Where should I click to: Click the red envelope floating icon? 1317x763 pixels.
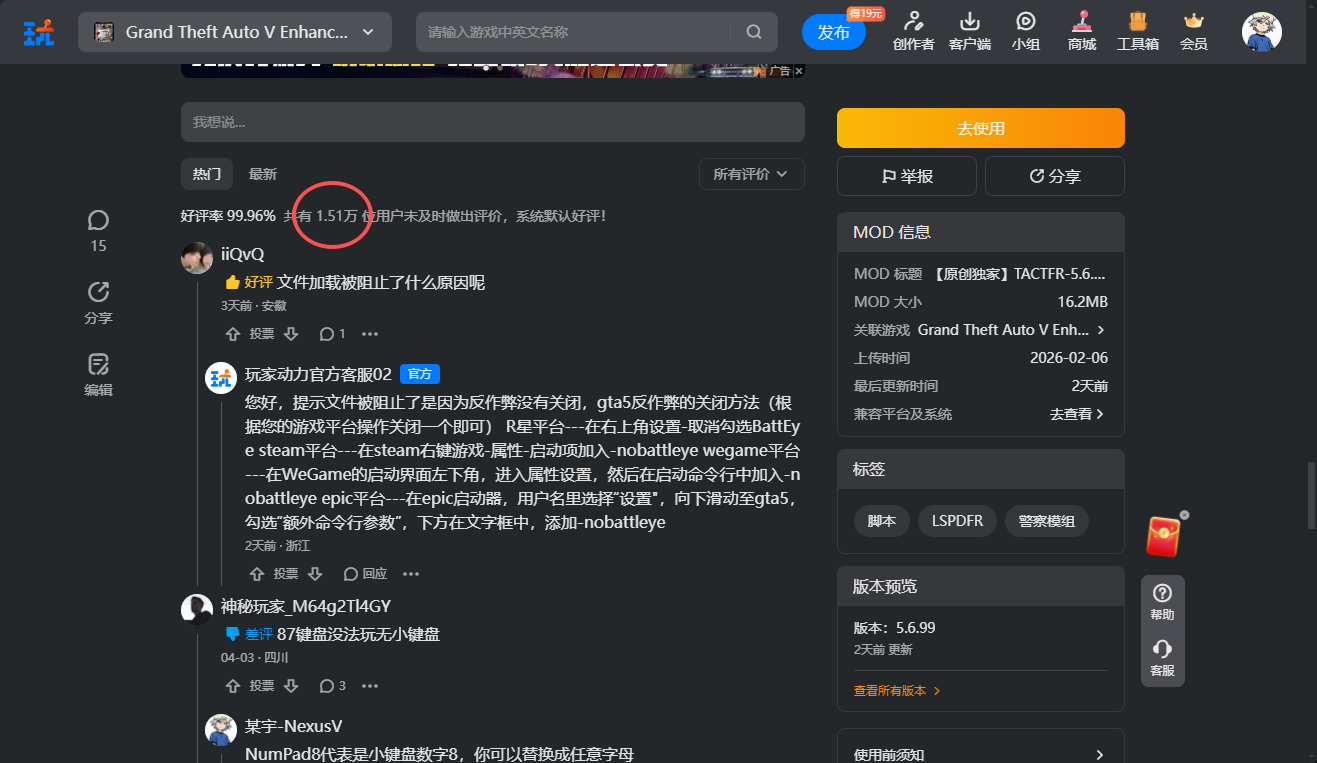(x=1163, y=536)
